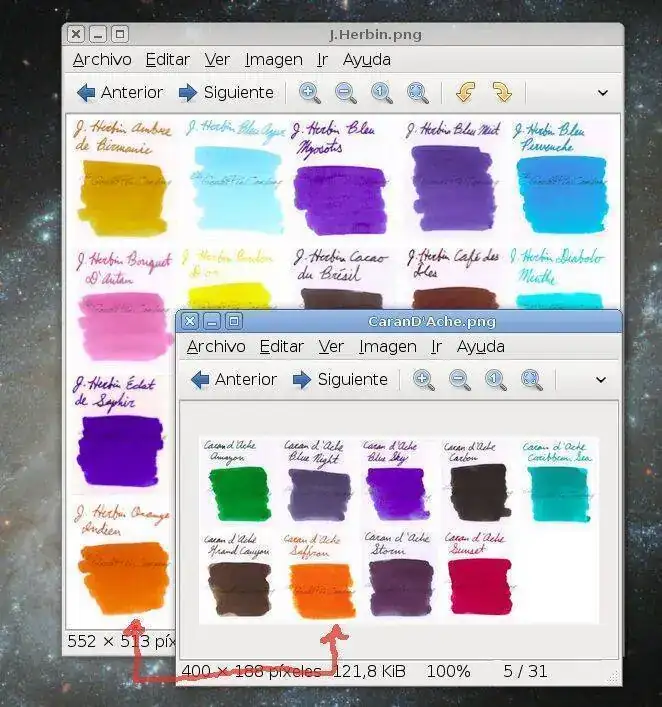This screenshot has height=707, width=662.
Task: Fit CaranD'Ache image to window
Action: 532,380
